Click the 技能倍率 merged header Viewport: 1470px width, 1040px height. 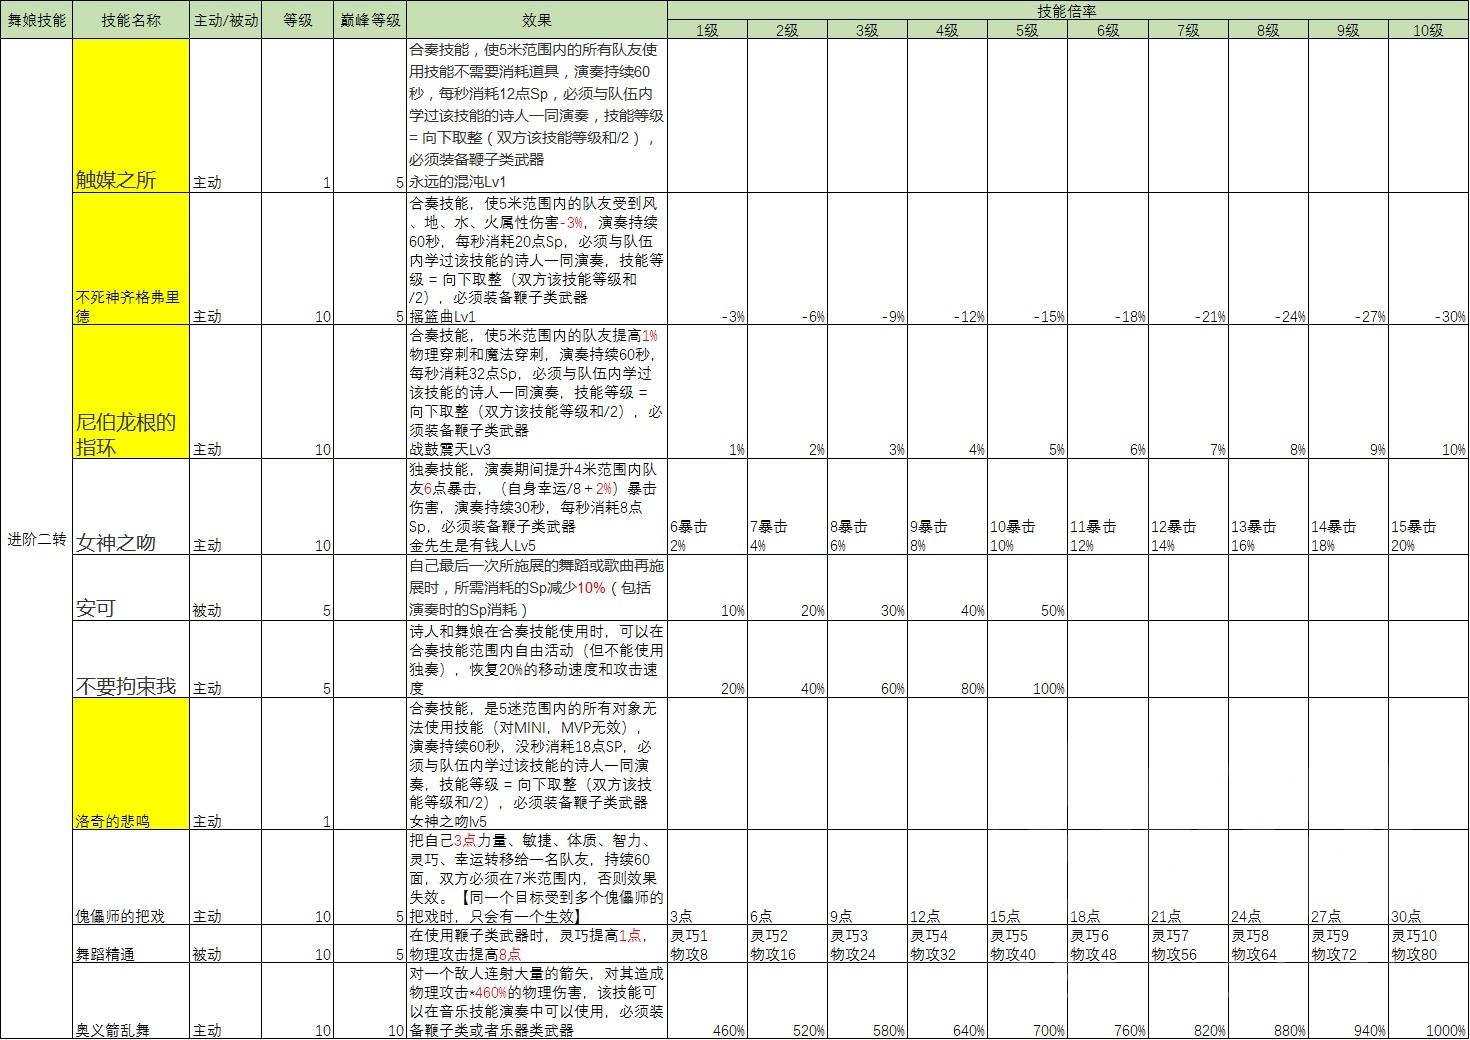1068,11
